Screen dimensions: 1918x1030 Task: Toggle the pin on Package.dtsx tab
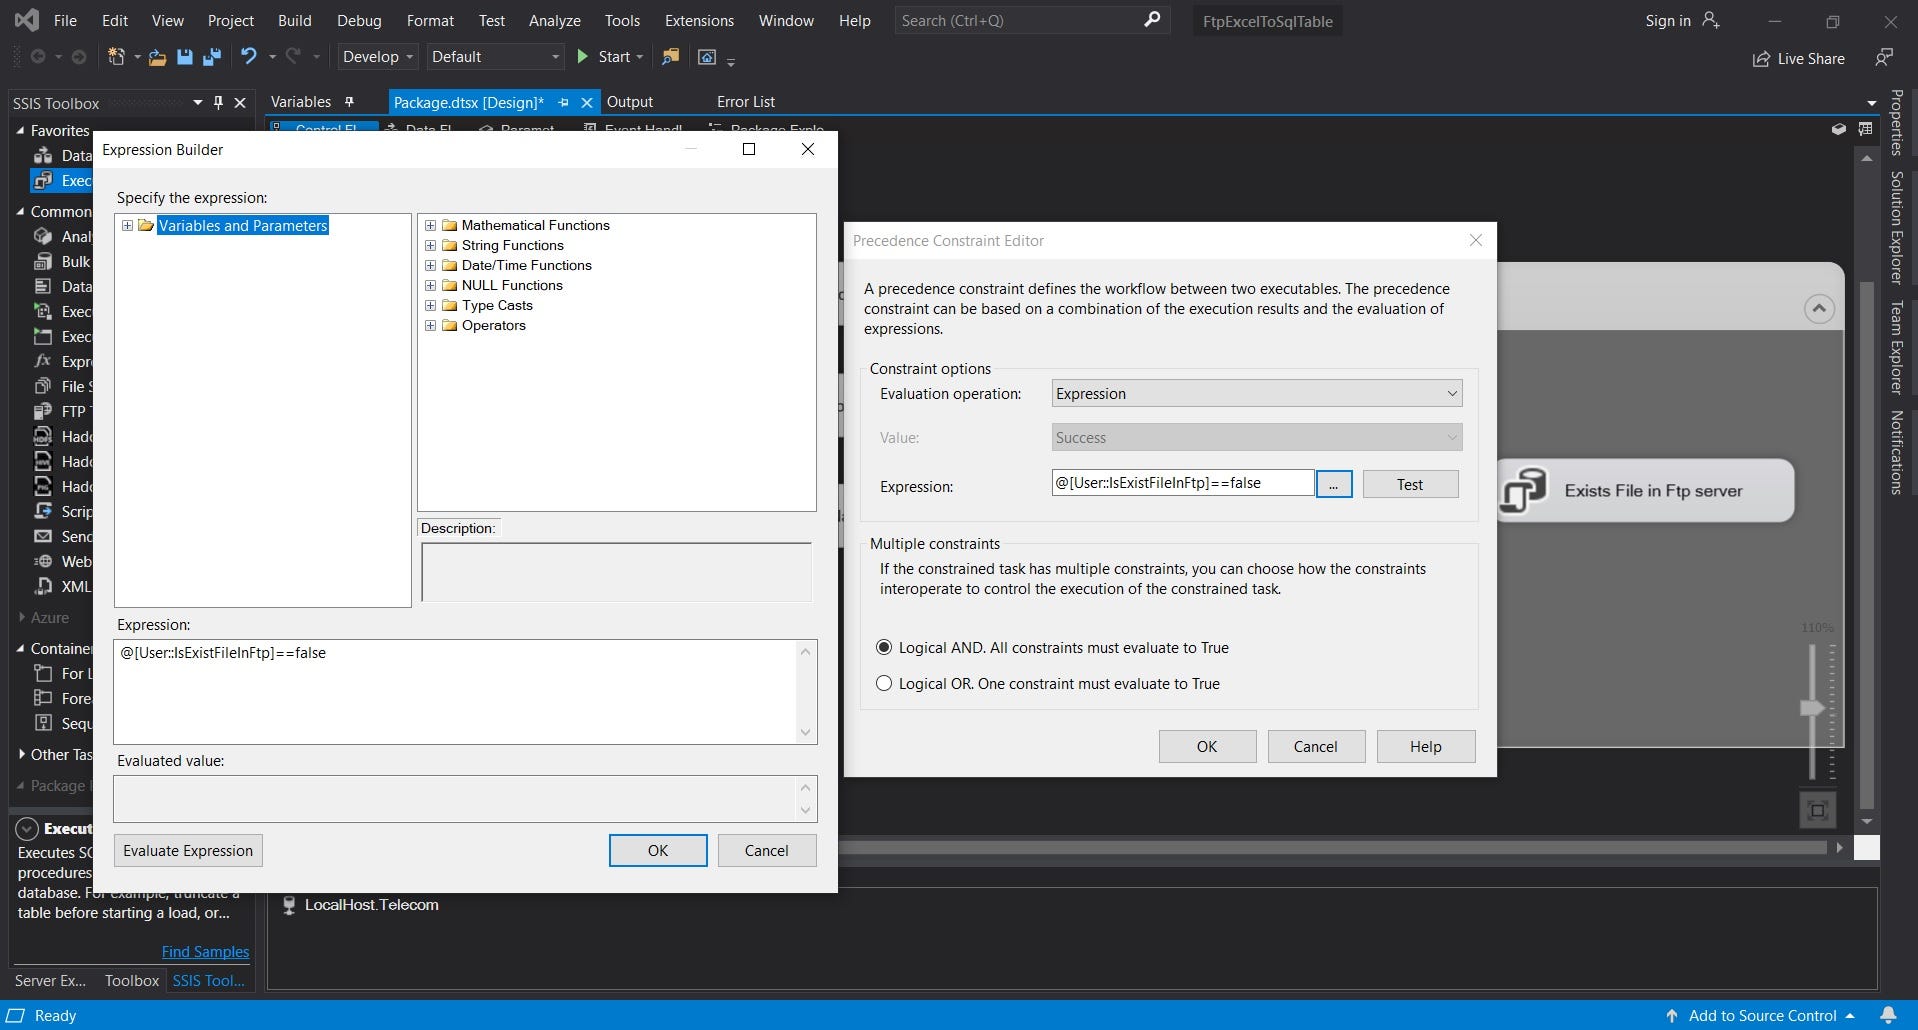click(x=563, y=102)
